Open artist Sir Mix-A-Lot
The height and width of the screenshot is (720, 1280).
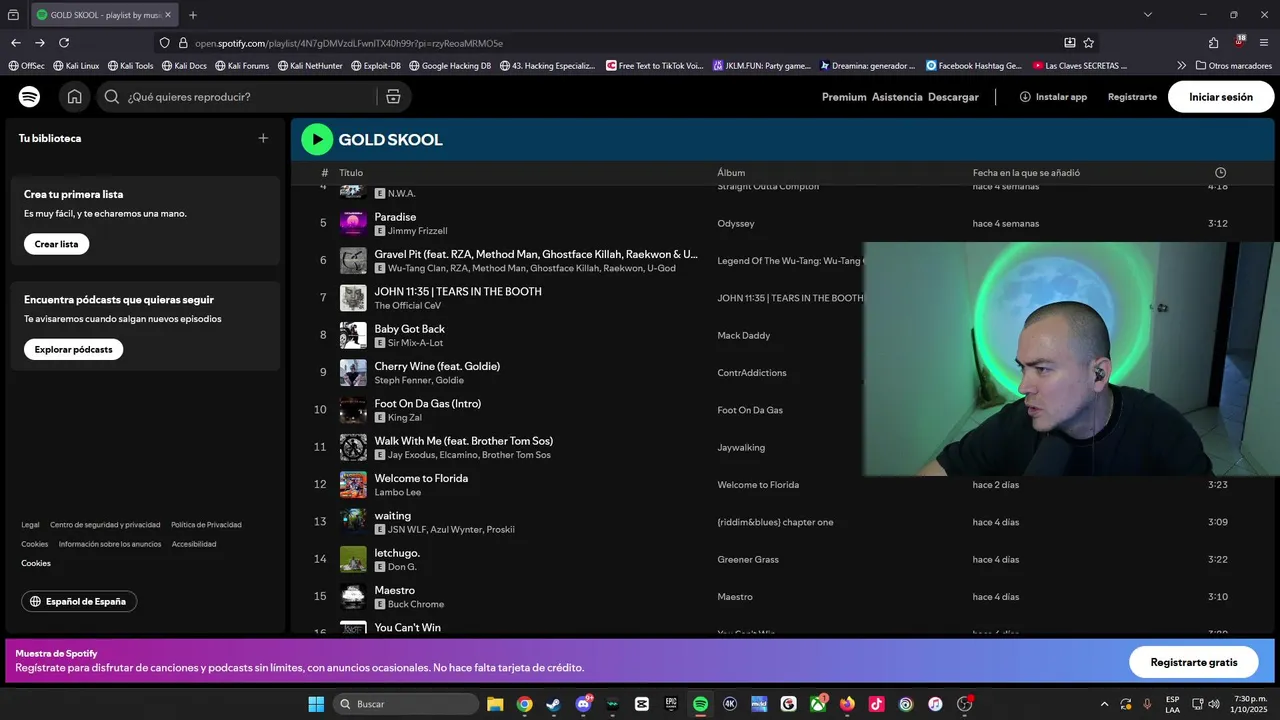[x=415, y=343]
